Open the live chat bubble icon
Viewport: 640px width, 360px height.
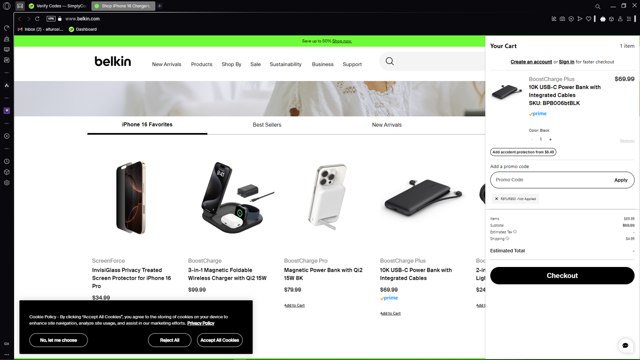[625, 345]
